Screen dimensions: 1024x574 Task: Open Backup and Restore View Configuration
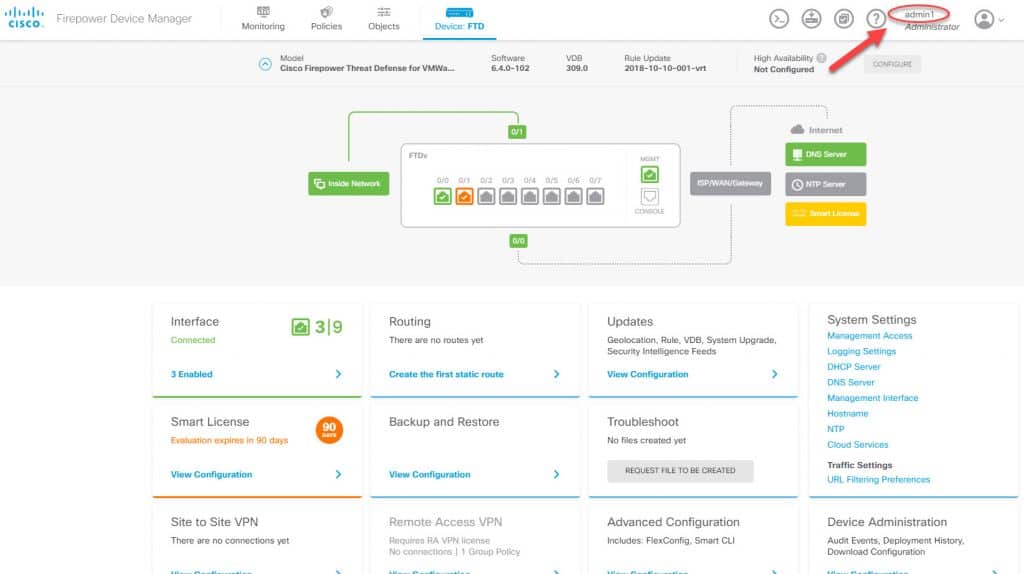pyautogui.click(x=429, y=475)
